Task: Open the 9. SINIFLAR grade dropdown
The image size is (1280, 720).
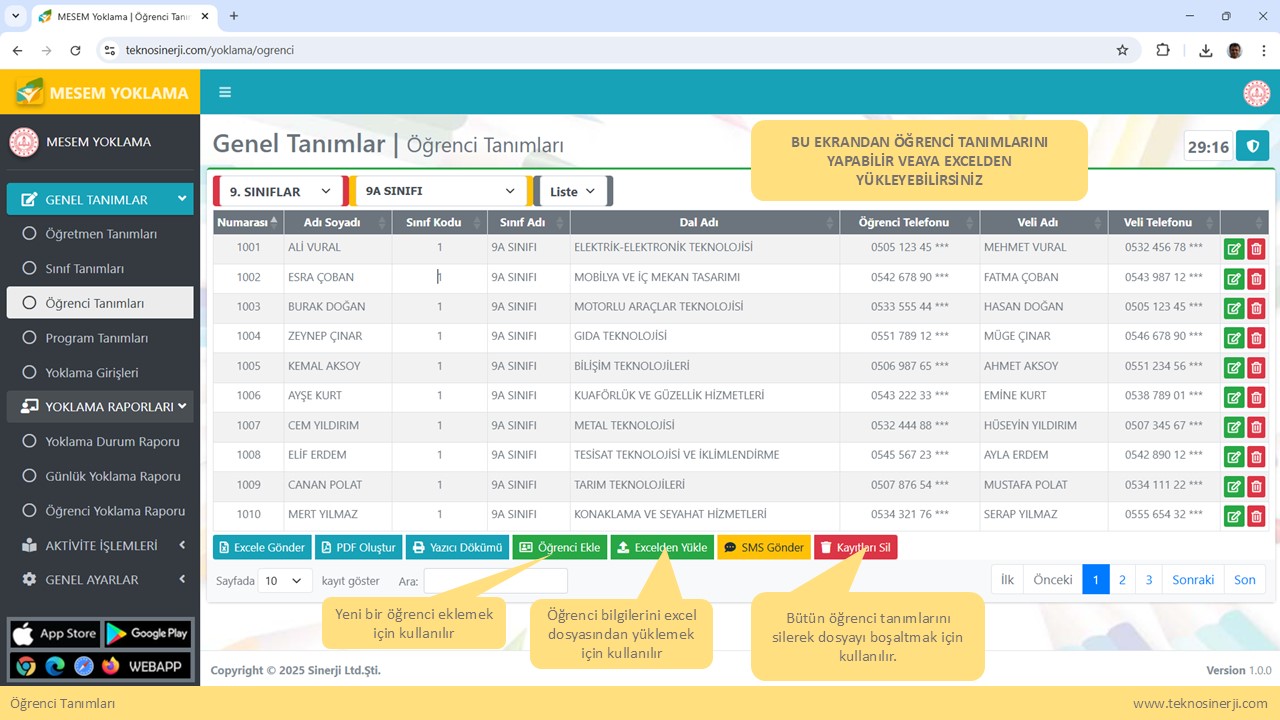Action: [279, 191]
